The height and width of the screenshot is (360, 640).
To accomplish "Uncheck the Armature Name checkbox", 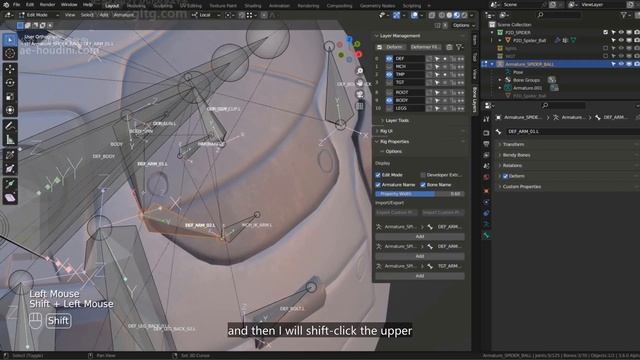I will point(378,185).
